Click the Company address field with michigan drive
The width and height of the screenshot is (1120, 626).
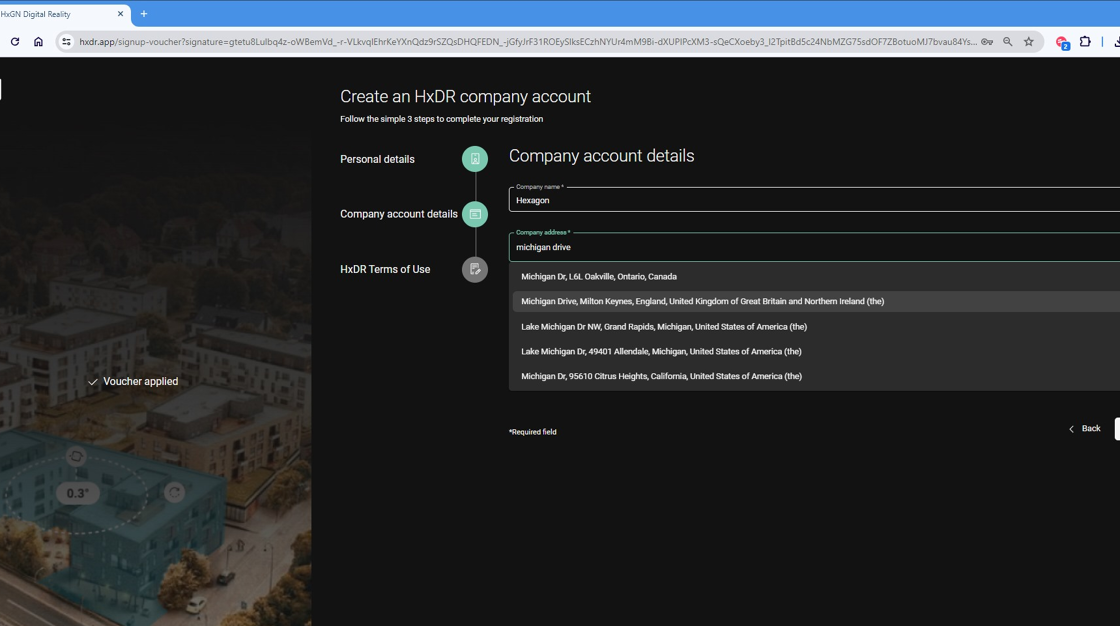tap(814, 247)
